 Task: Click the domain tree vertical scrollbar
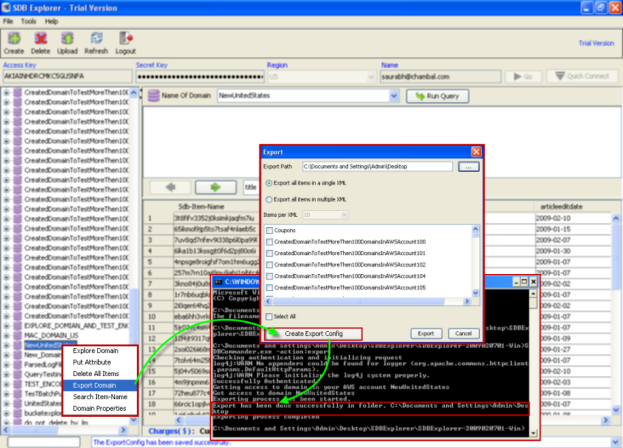[x=134, y=257]
